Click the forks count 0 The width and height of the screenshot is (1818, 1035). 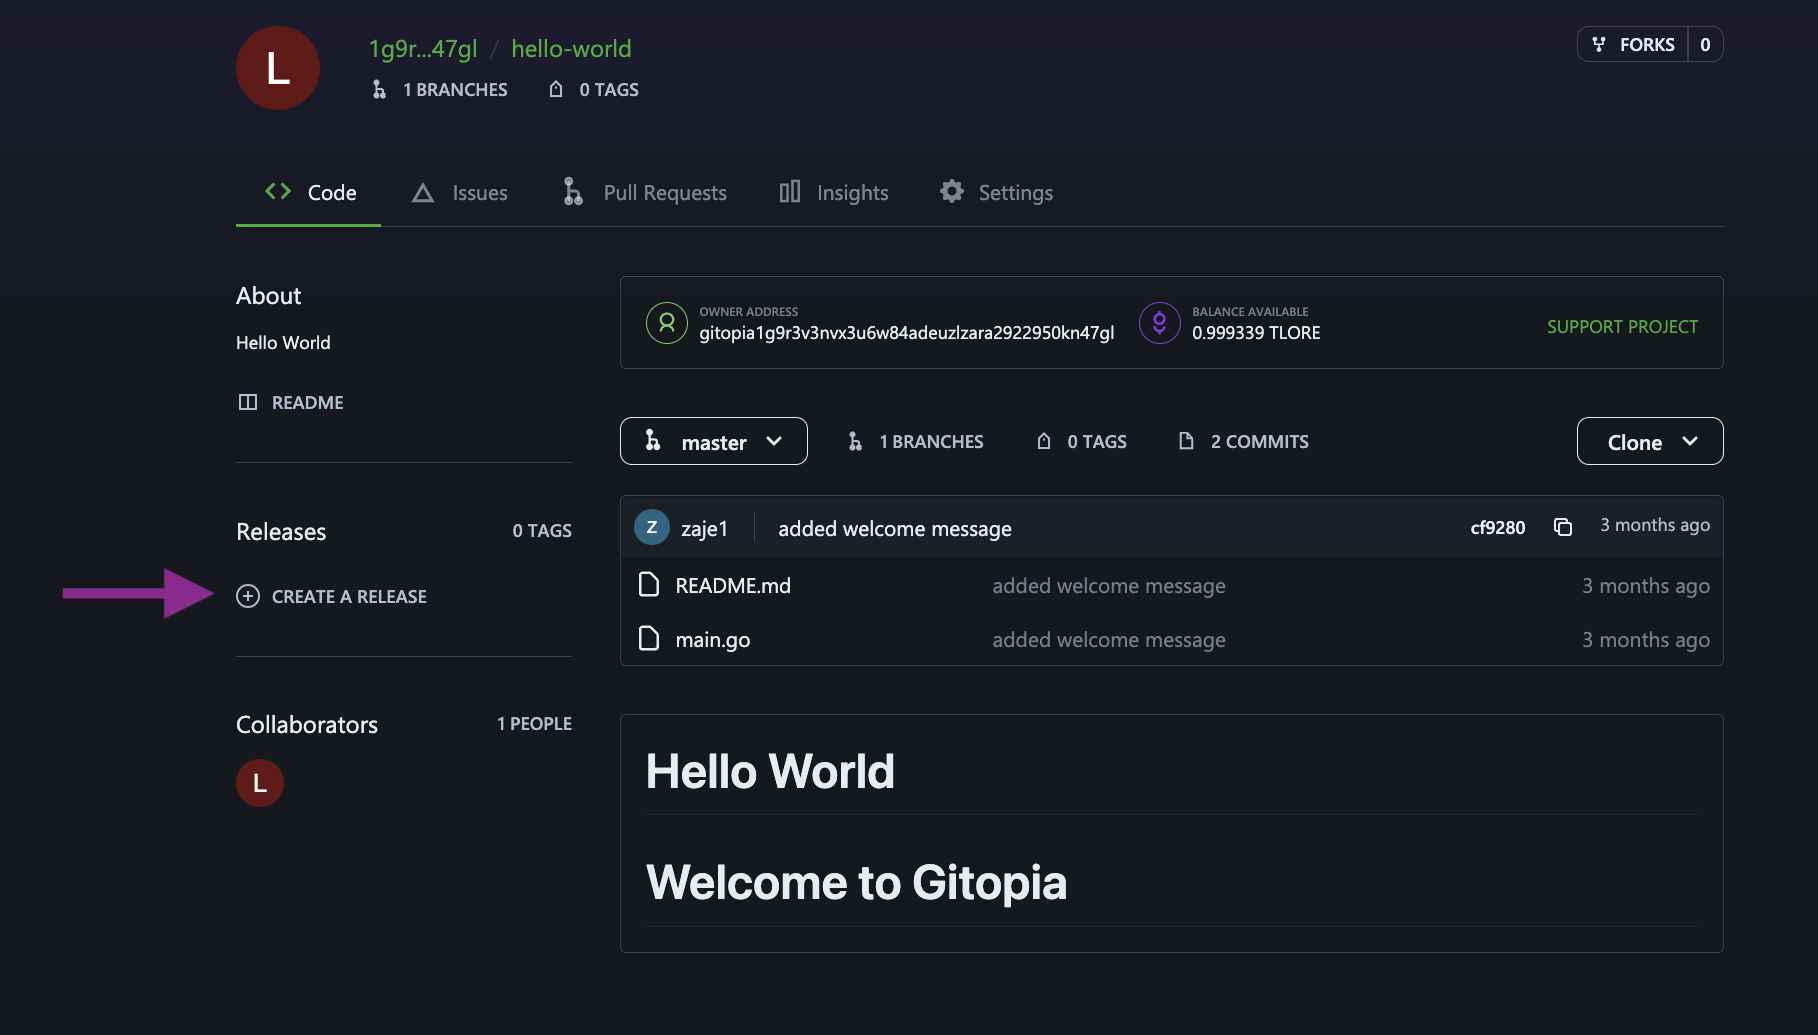1705,44
